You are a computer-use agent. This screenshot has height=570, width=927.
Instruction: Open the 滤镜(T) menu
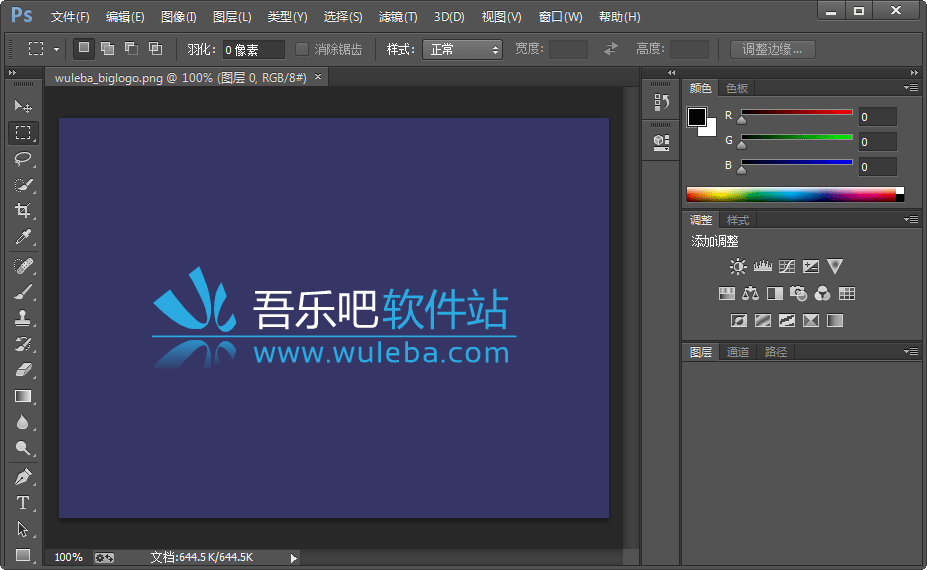coord(398,17)
